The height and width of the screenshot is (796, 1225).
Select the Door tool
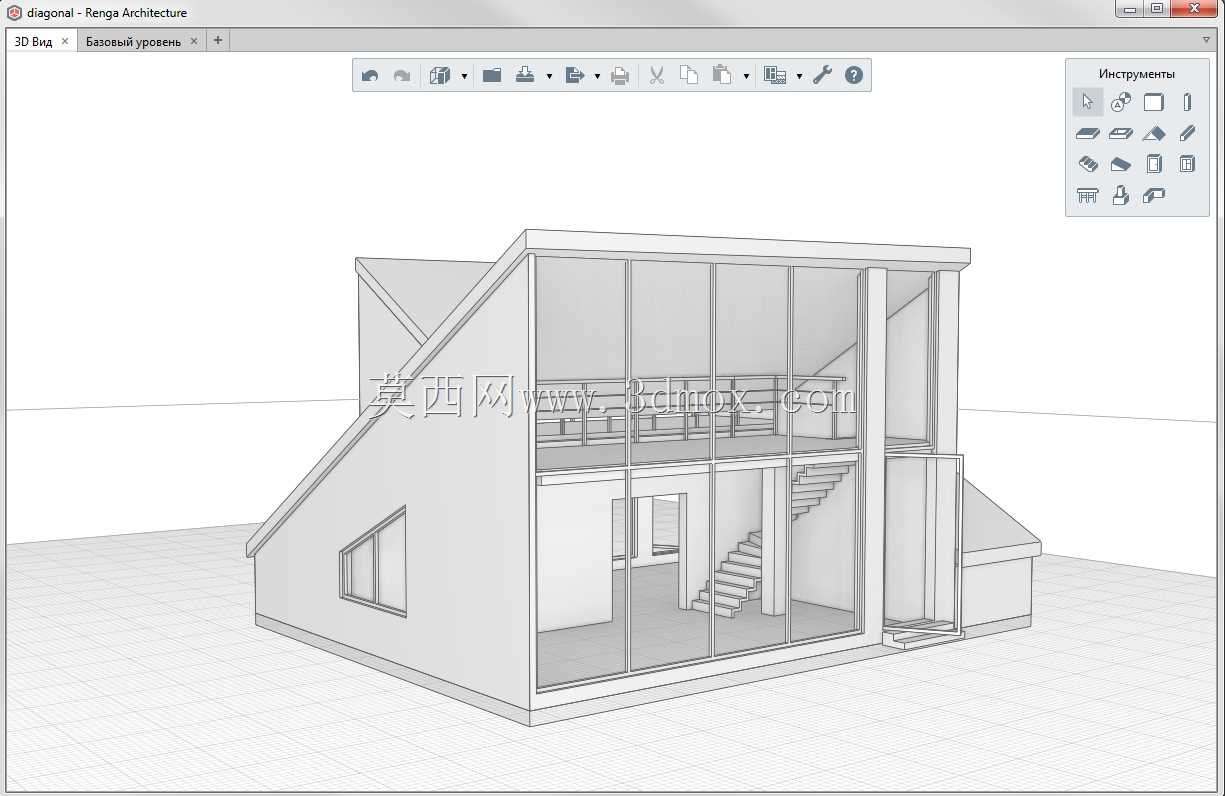click(1154, 164)
